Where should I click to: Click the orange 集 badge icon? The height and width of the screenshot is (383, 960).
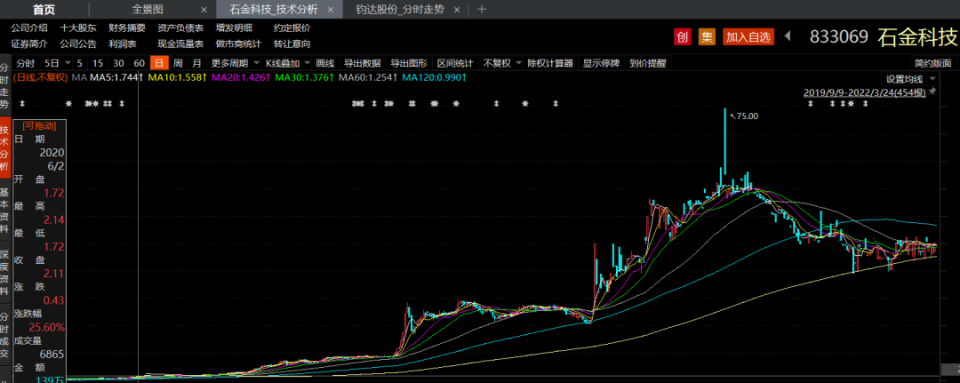click(707, 37)
